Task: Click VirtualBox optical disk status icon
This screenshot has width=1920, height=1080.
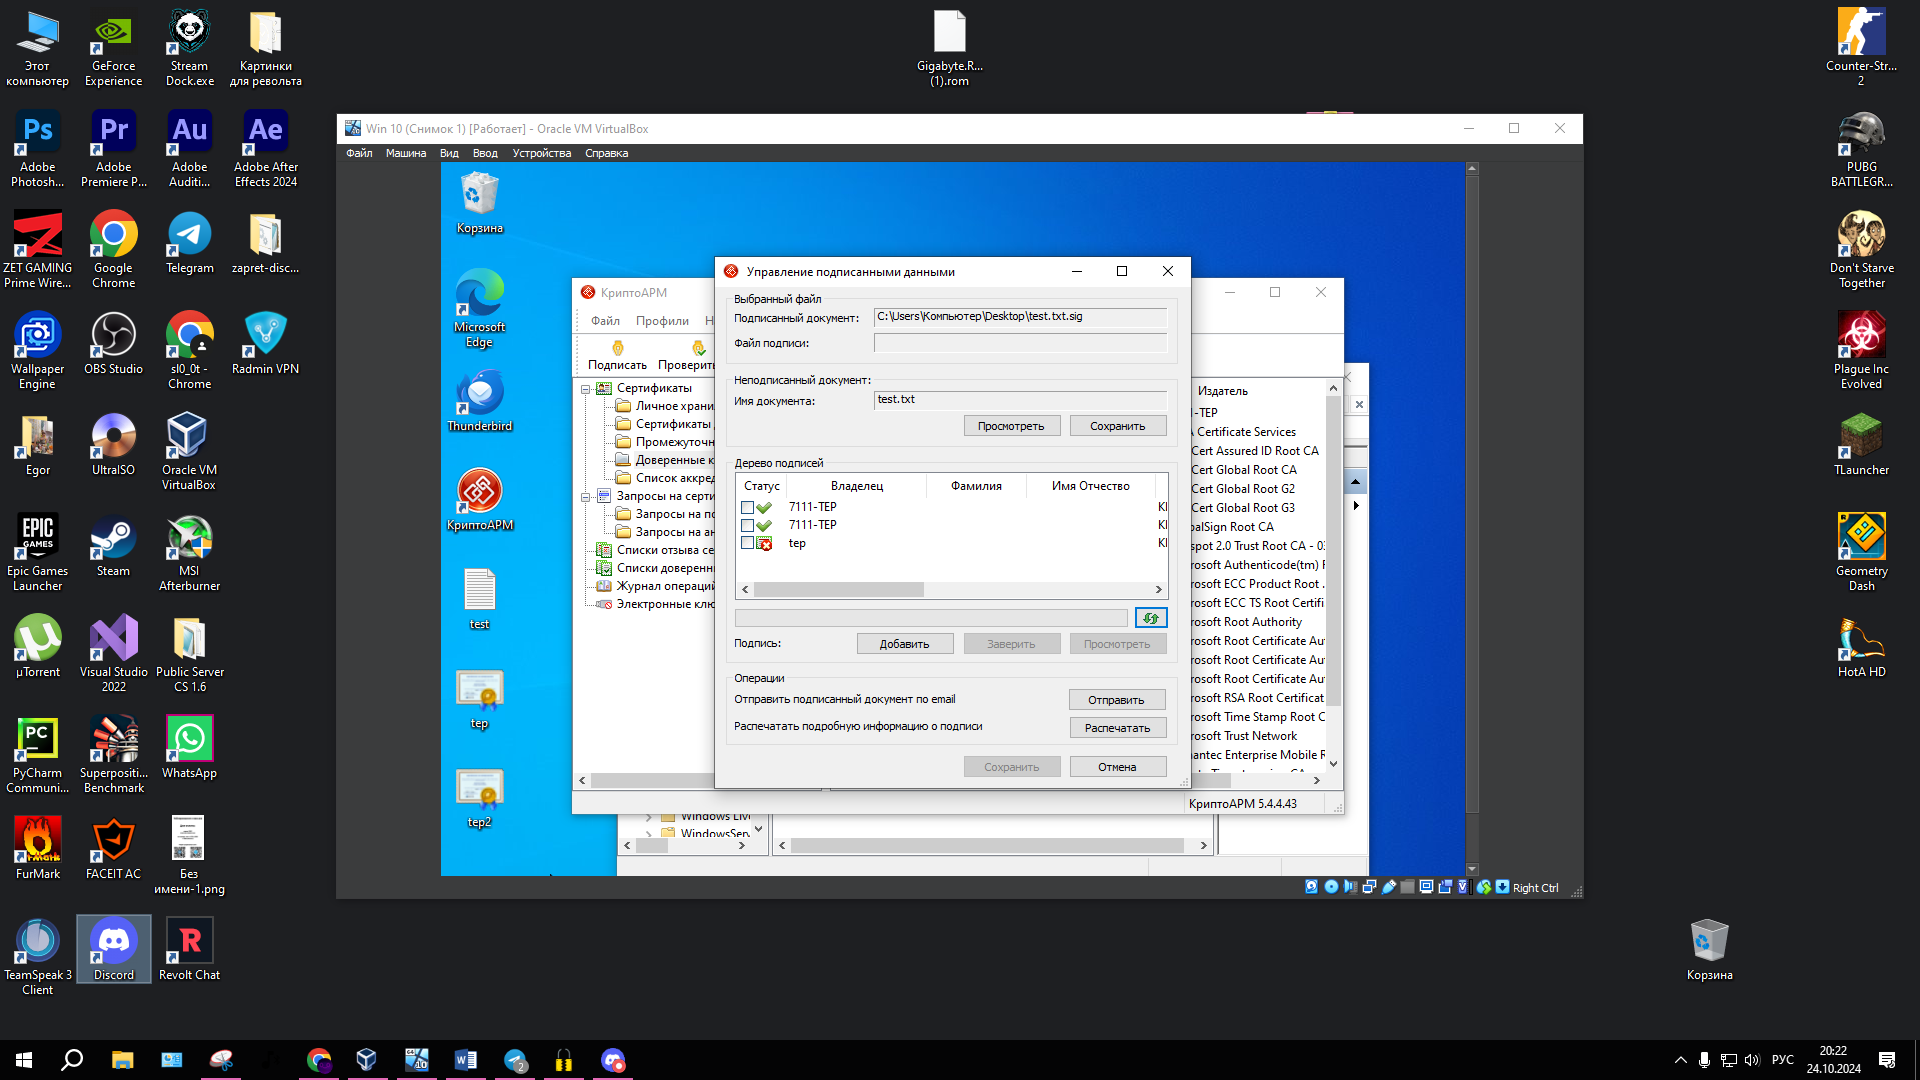Action: pos(1331,887)
